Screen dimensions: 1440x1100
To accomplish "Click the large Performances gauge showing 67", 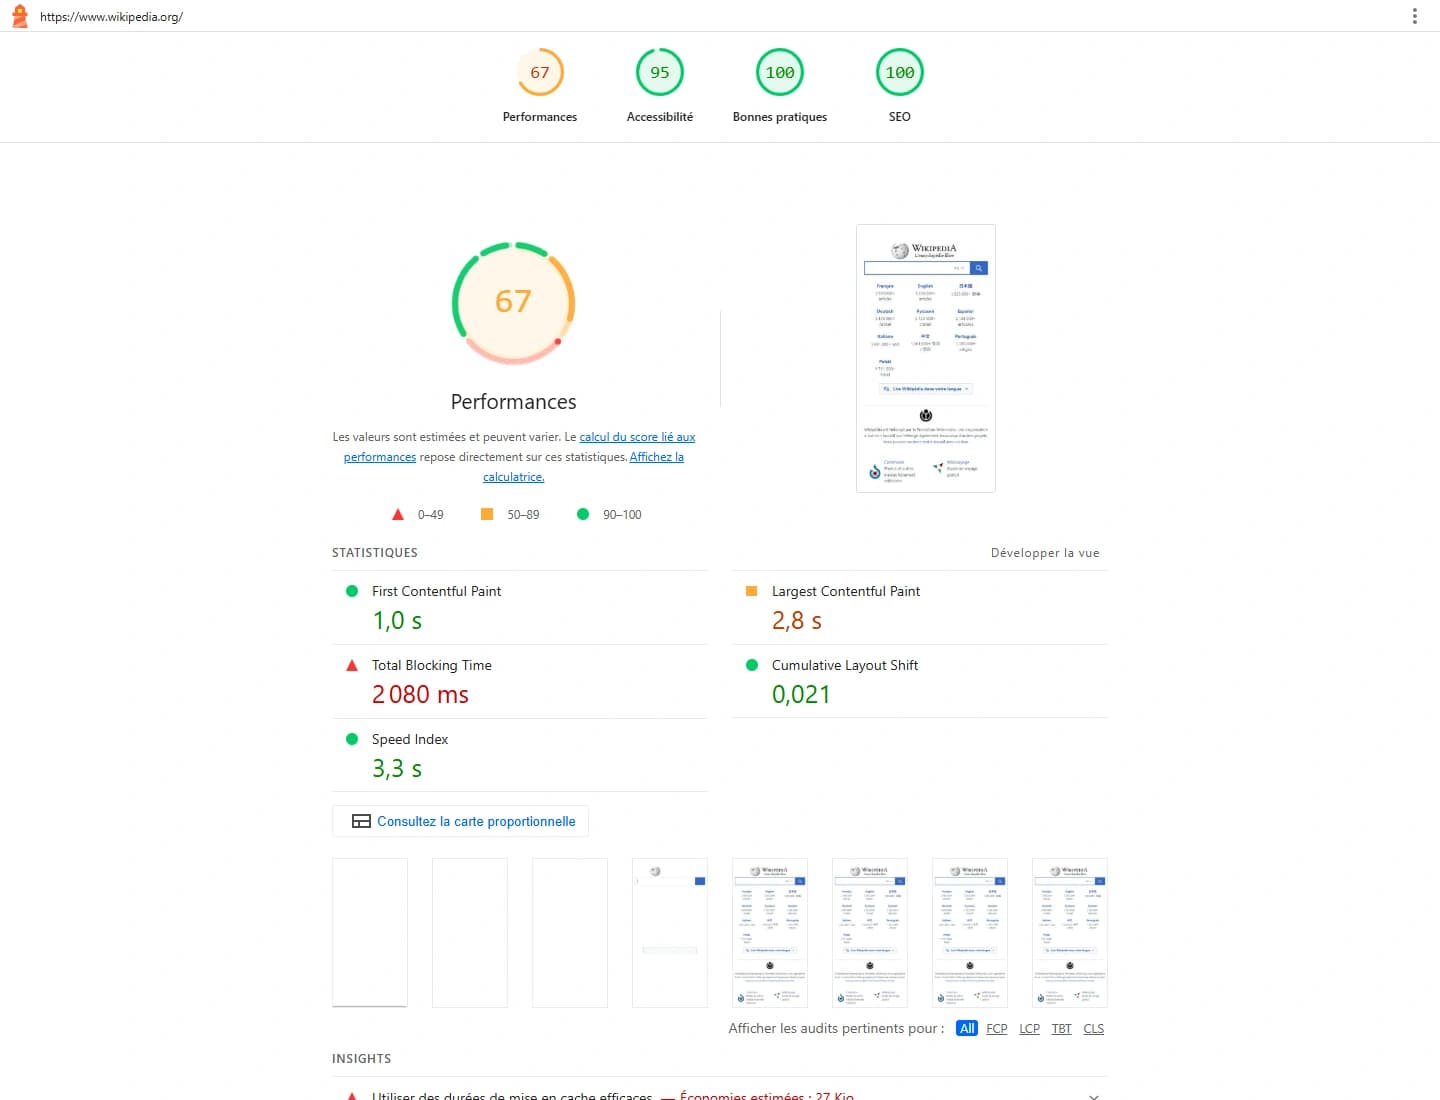I will [514, 302].
